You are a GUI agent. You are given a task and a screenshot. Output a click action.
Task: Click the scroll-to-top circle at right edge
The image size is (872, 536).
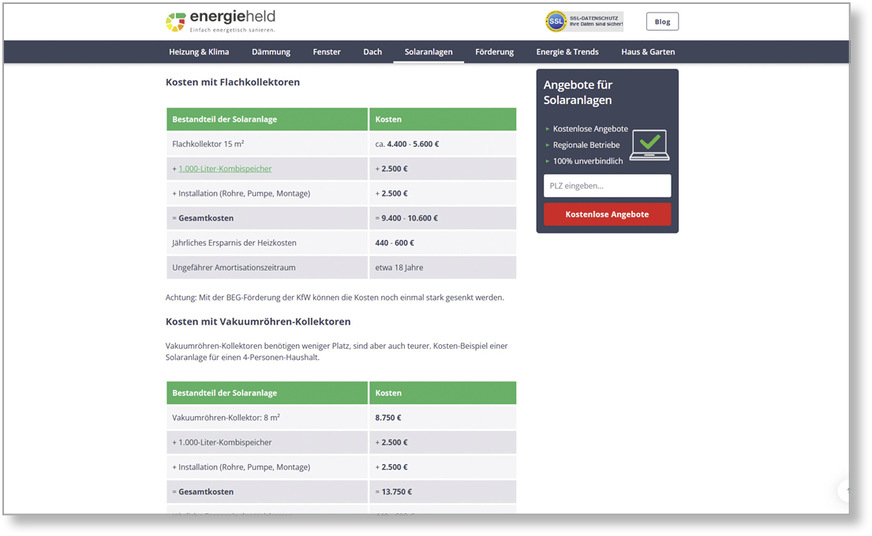(x=845, y=490)
